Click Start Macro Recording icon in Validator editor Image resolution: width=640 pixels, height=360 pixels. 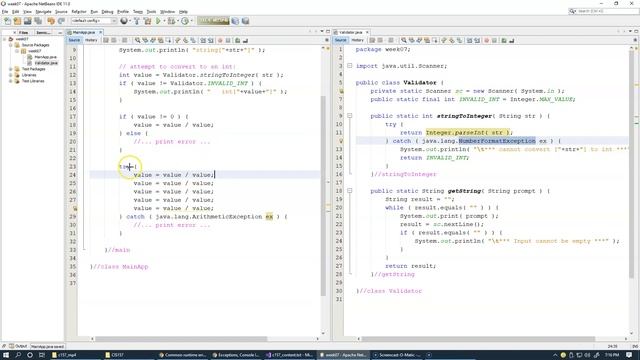pyautogui.click(x=486, y=40)
